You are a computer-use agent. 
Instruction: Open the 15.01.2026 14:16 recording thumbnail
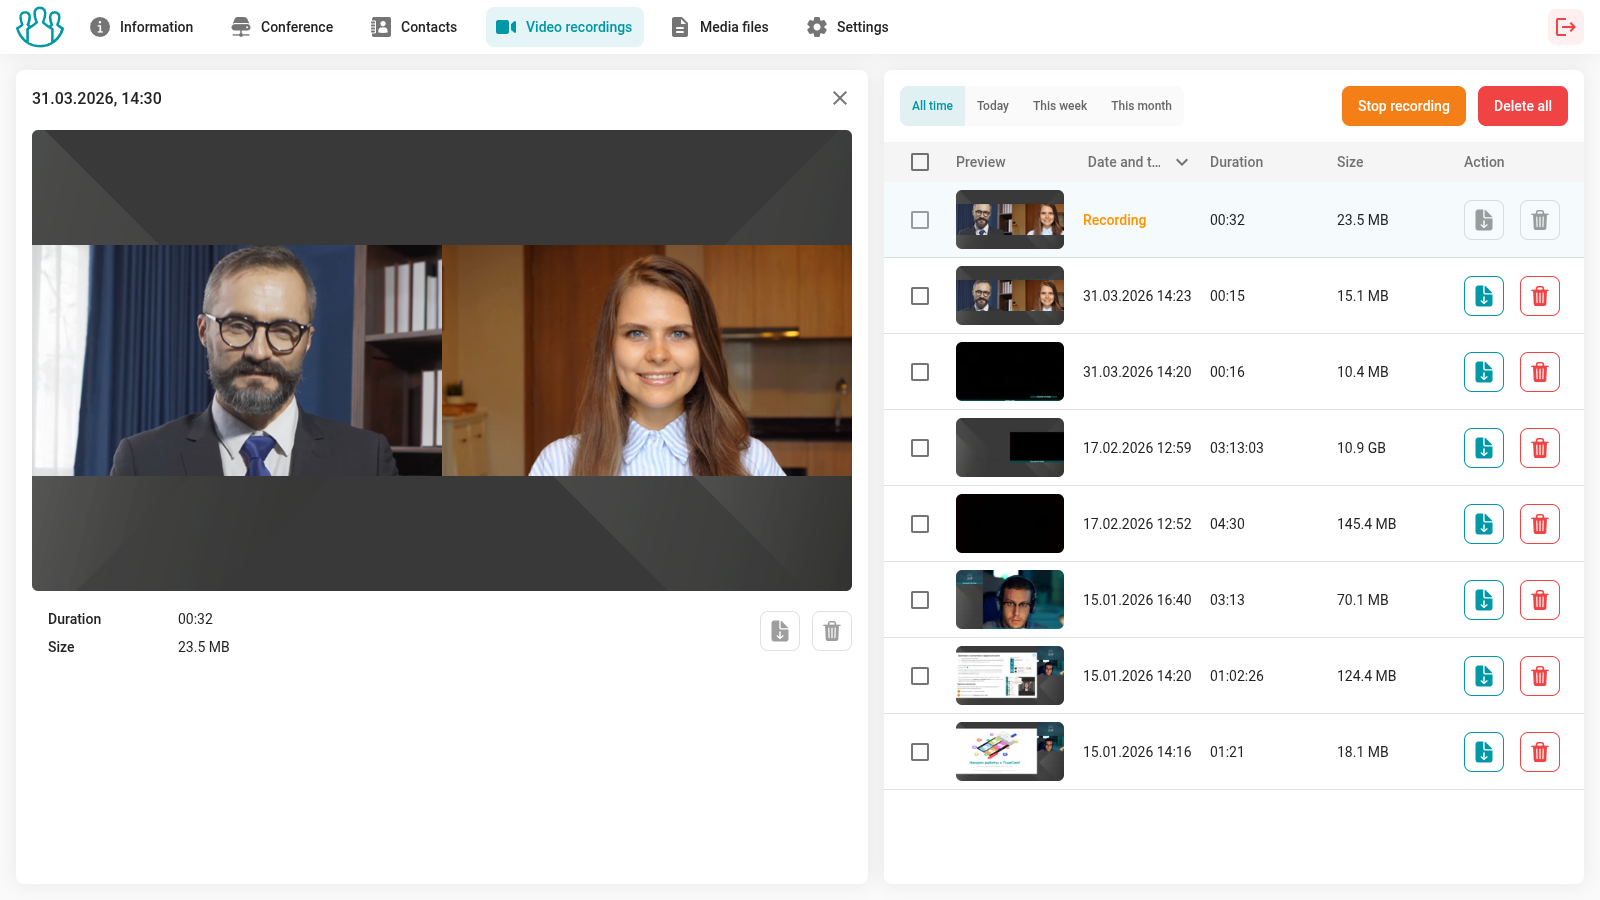tap(1009, 752)
